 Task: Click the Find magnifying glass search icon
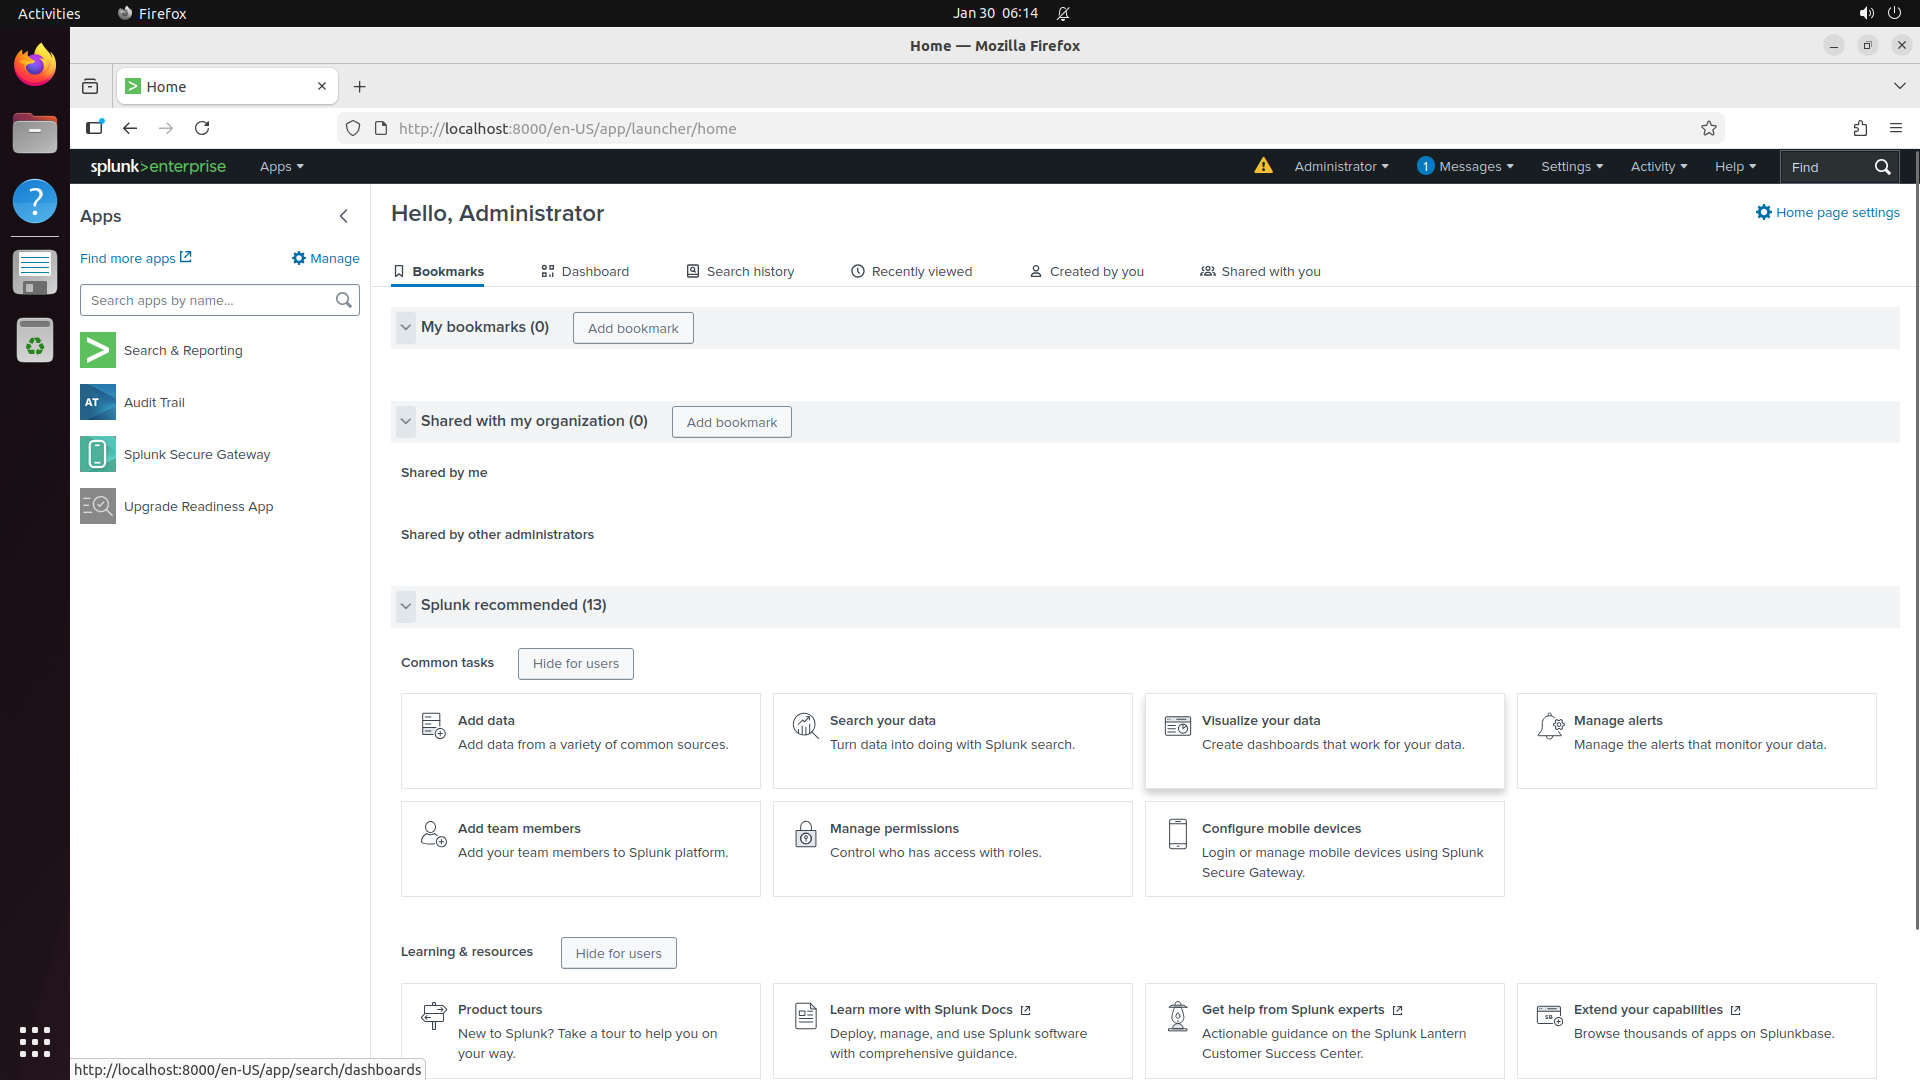pyautogui.click(x=1884, y=167)
